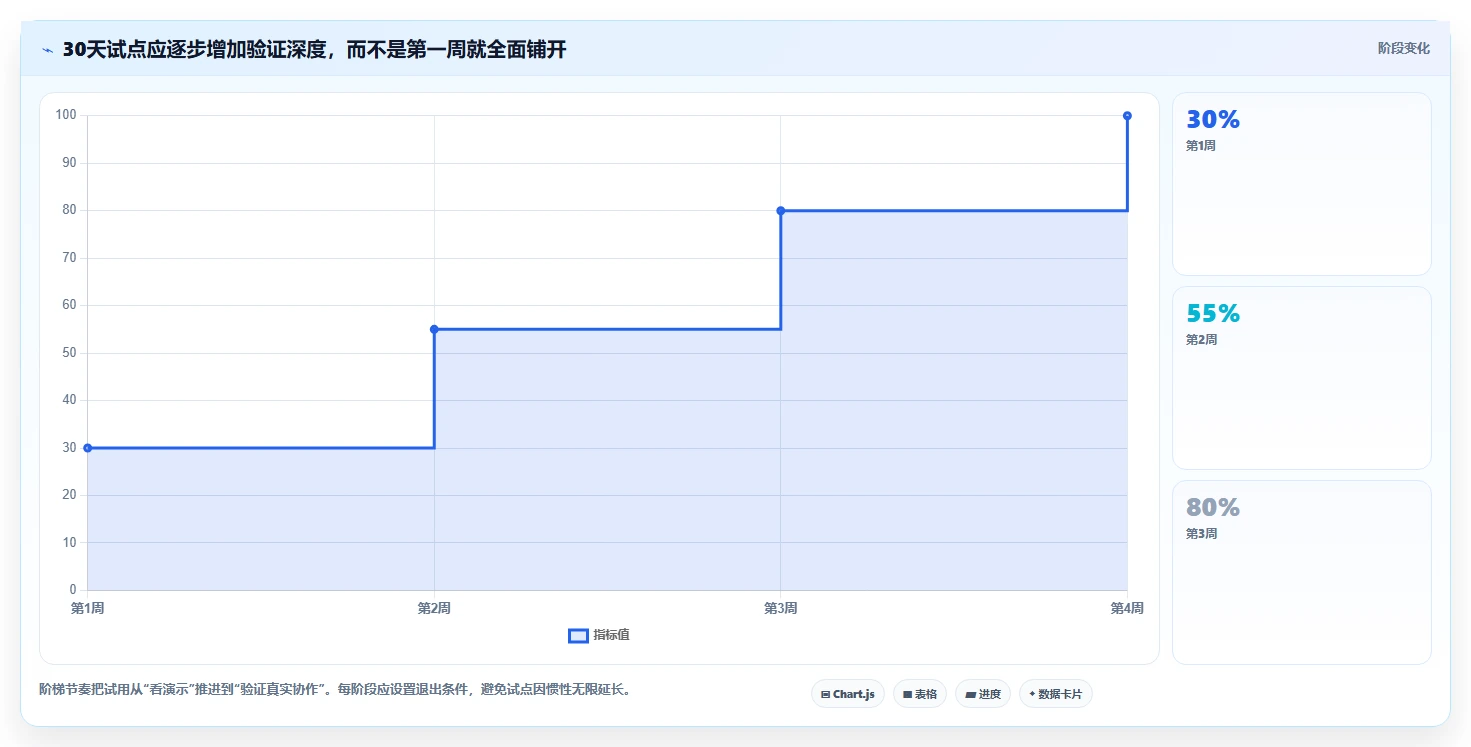Click the 第2周 data point at 55

click(434, 329)
